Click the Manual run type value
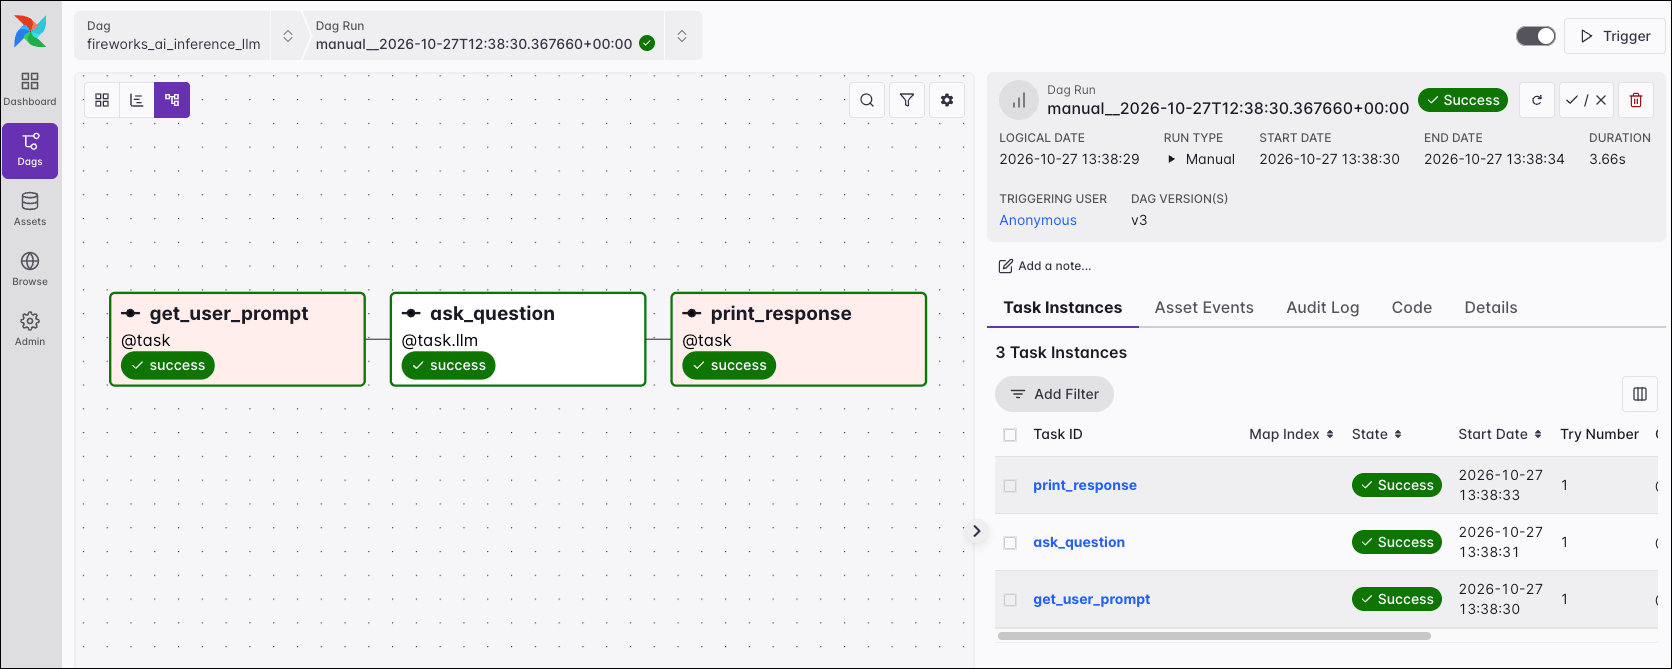This screenshot has height=669, width=1672. [1210, 159]
